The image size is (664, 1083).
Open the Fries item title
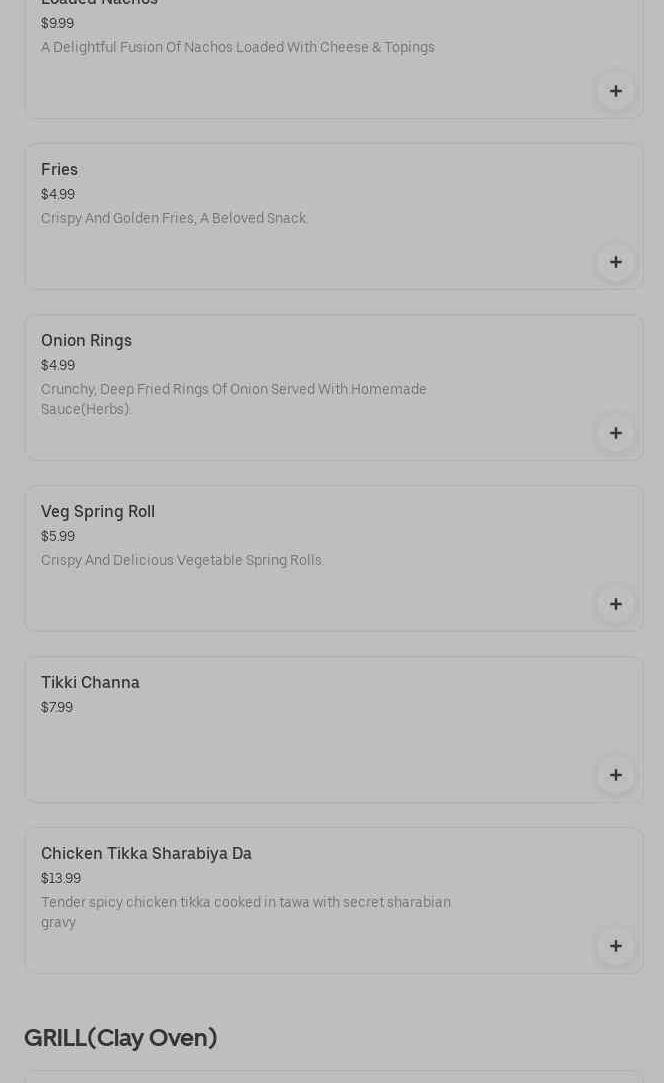59,170
